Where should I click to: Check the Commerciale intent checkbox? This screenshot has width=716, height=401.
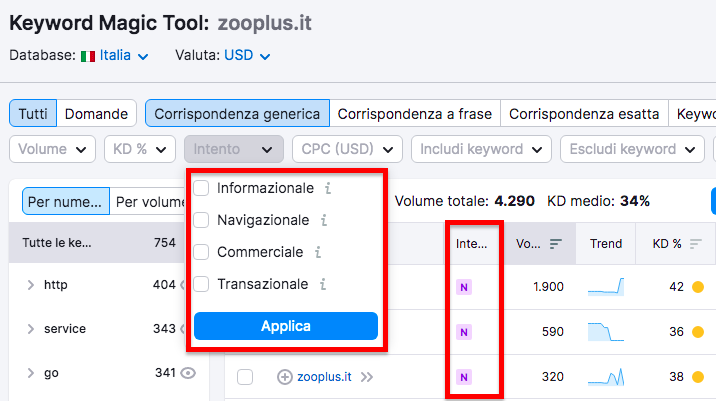pyautogui.click(x=201, y=252)
